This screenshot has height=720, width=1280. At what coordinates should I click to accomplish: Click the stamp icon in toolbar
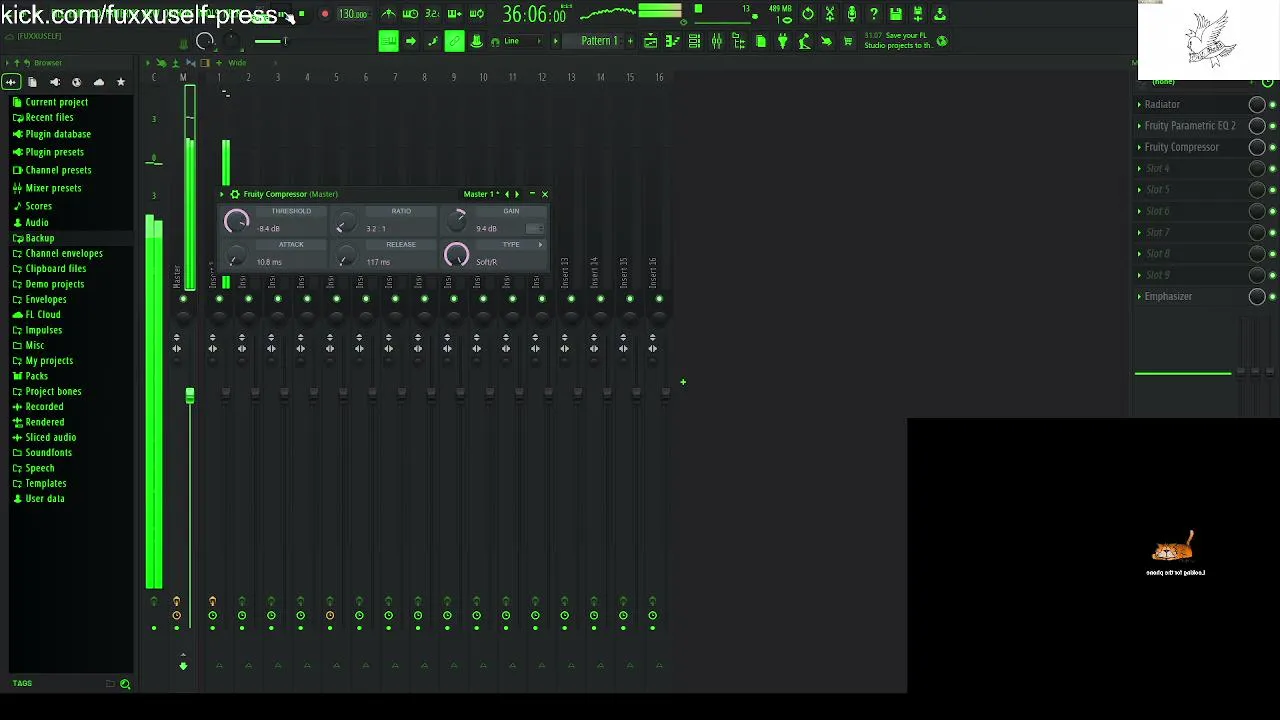[x=476, y=41]
